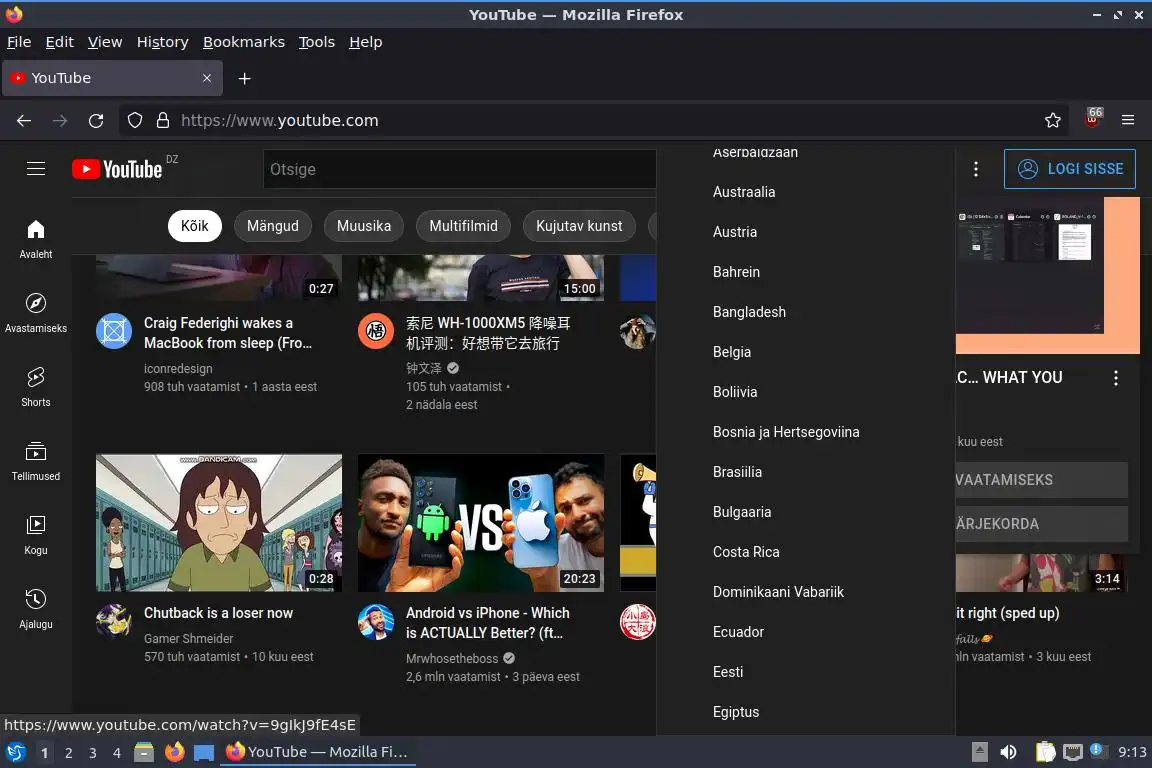Open the Tools menu
The image size is (1152, 768).
[x=317, y=43]
